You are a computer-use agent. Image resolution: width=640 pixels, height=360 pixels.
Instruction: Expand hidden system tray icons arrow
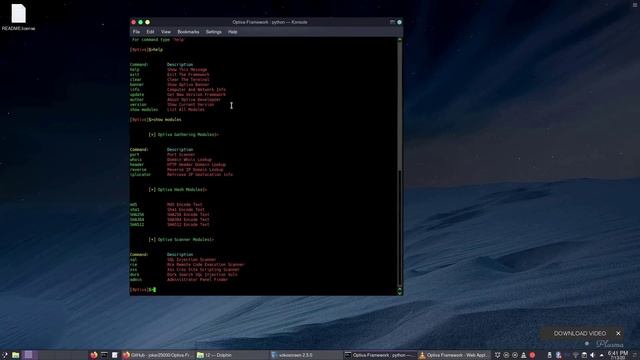point(602,355)
